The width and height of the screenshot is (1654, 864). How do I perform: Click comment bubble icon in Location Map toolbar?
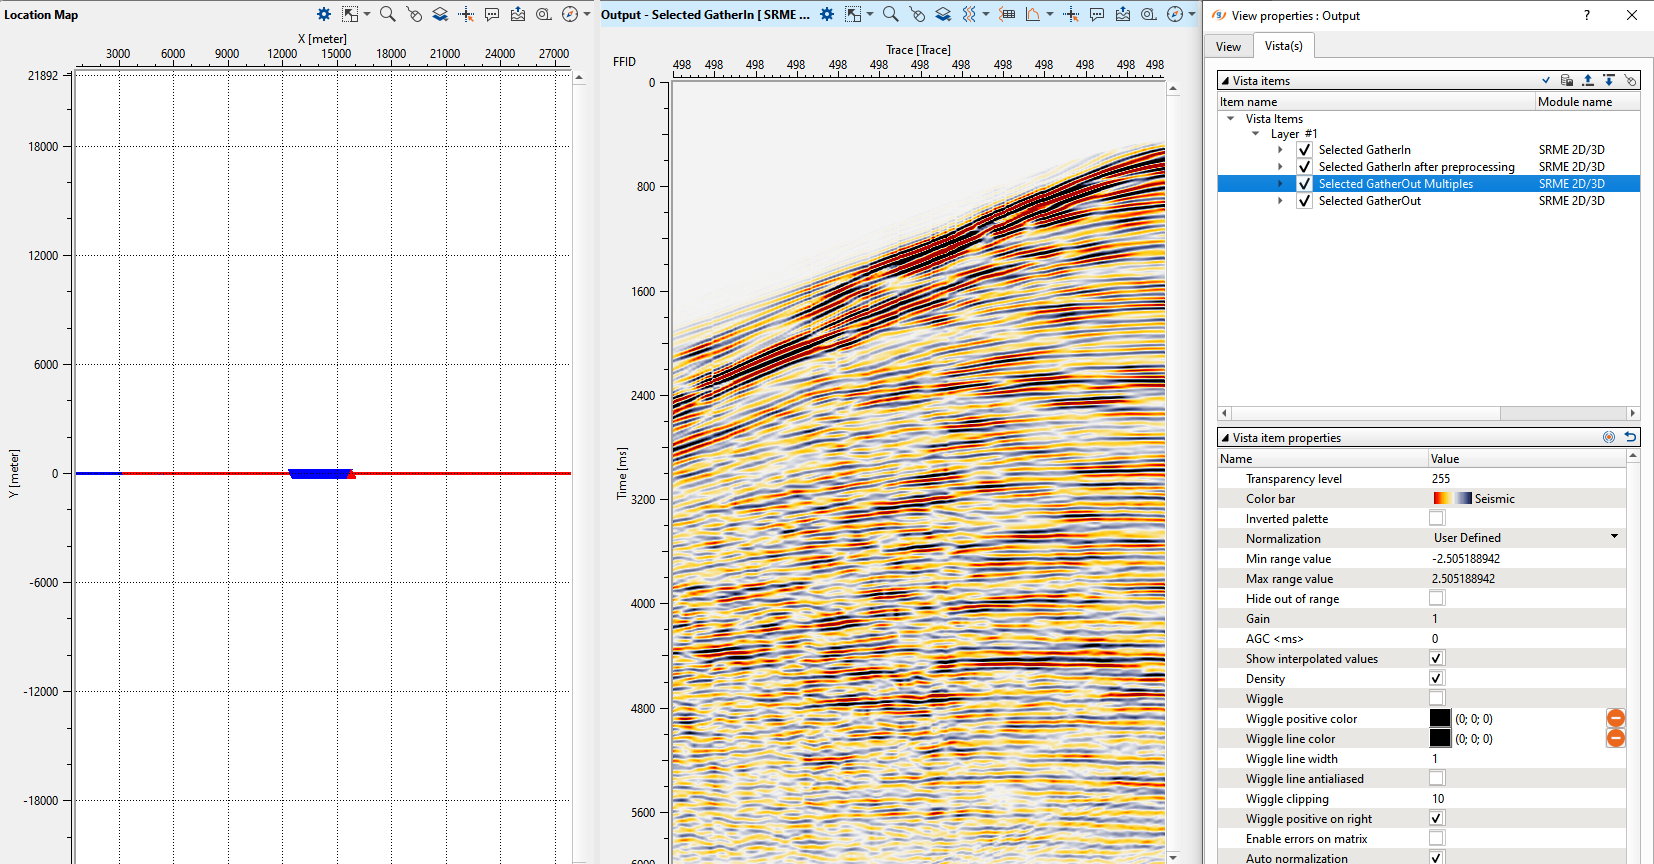(x=492, y=14)
